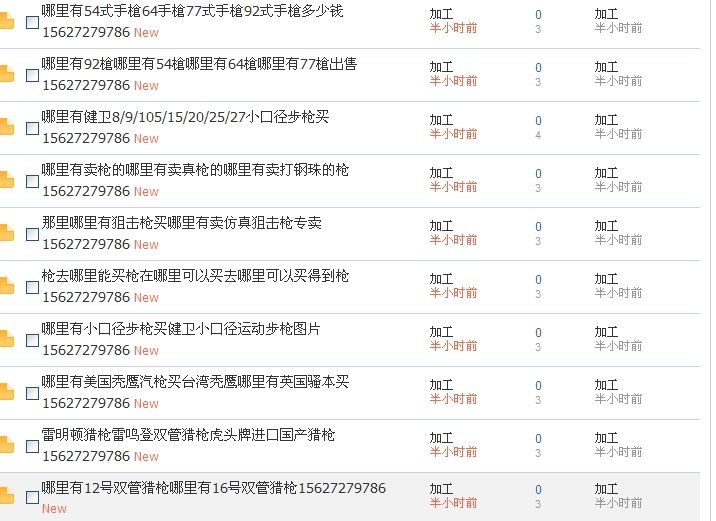716x521 pixels.
Task: Click 'New' badge under '美国秃鹰' thread
Action: coord(146,404)
